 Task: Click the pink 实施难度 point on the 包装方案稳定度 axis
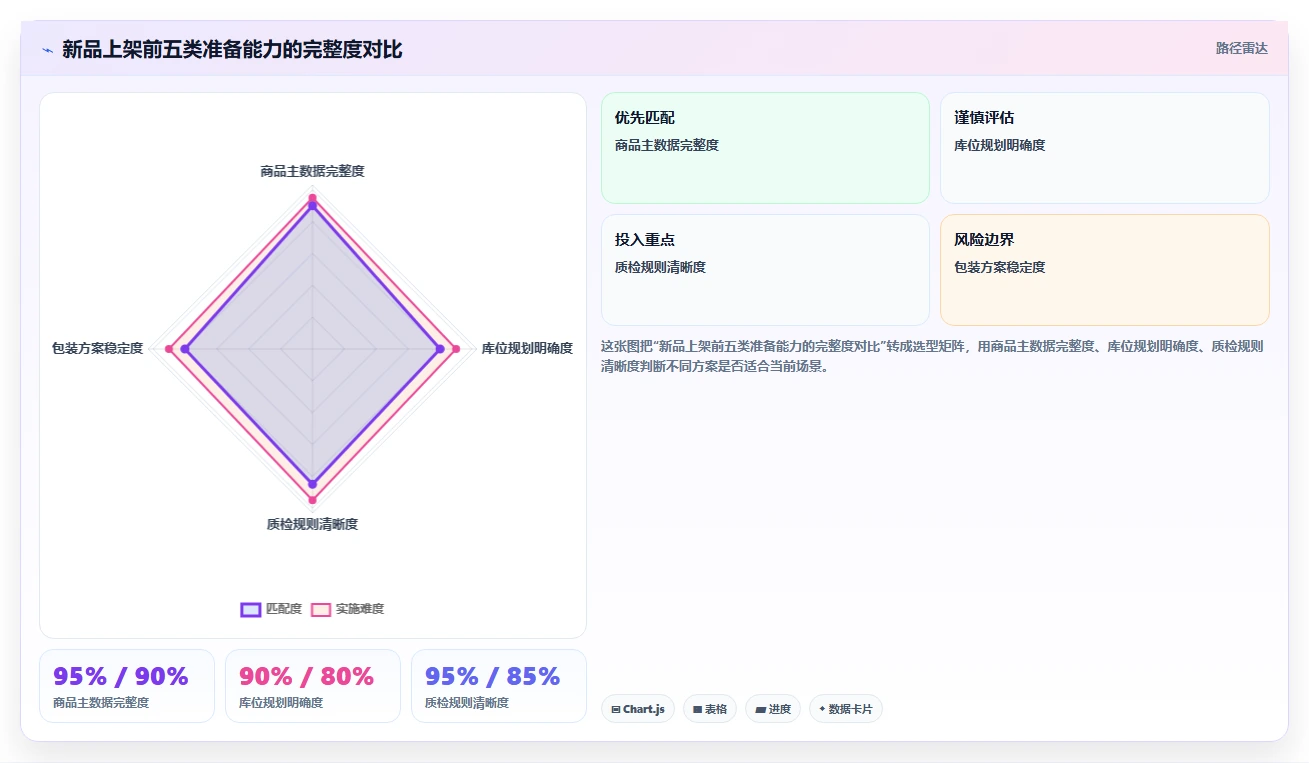click(169, 349)
